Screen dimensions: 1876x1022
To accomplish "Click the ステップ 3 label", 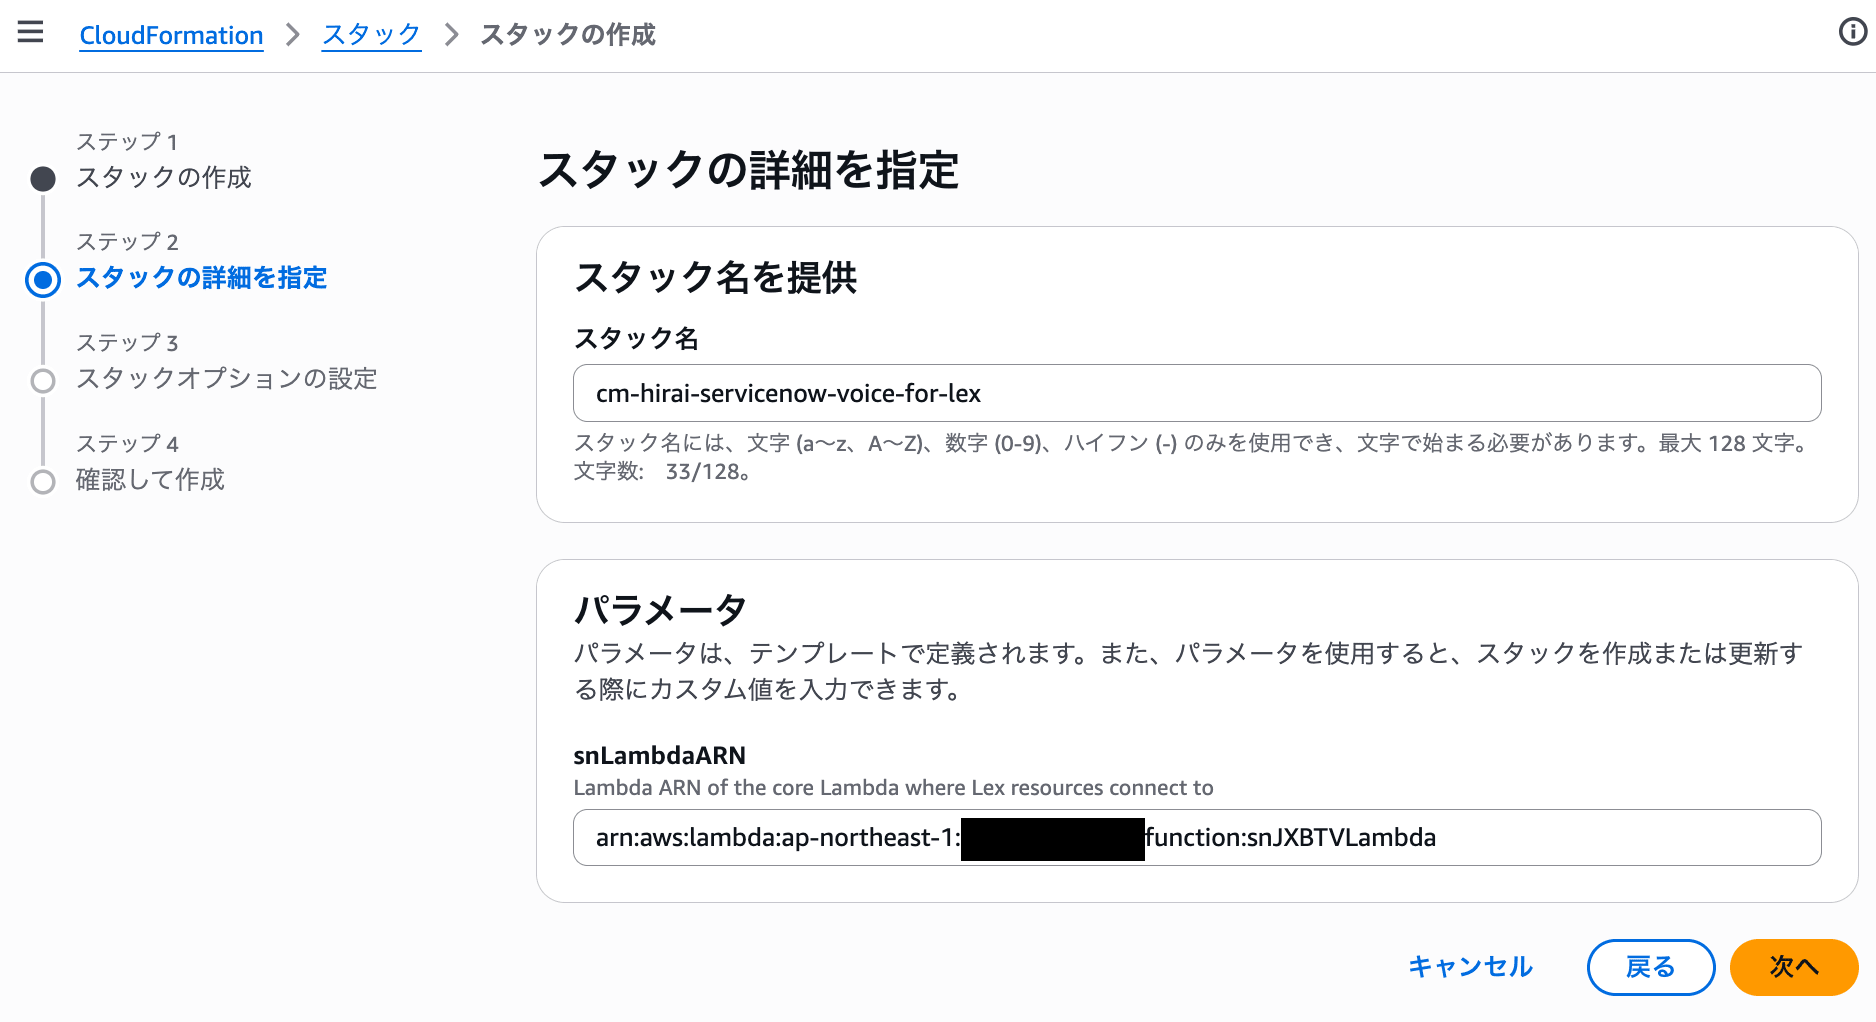I will click(127, 342).
